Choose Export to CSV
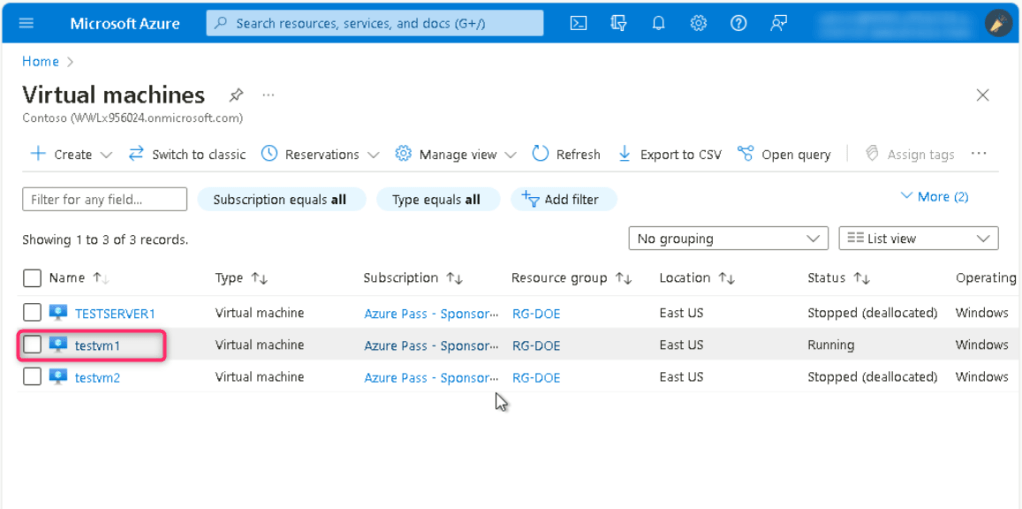Screen dimensions: 1022x509 coord(669,154)
